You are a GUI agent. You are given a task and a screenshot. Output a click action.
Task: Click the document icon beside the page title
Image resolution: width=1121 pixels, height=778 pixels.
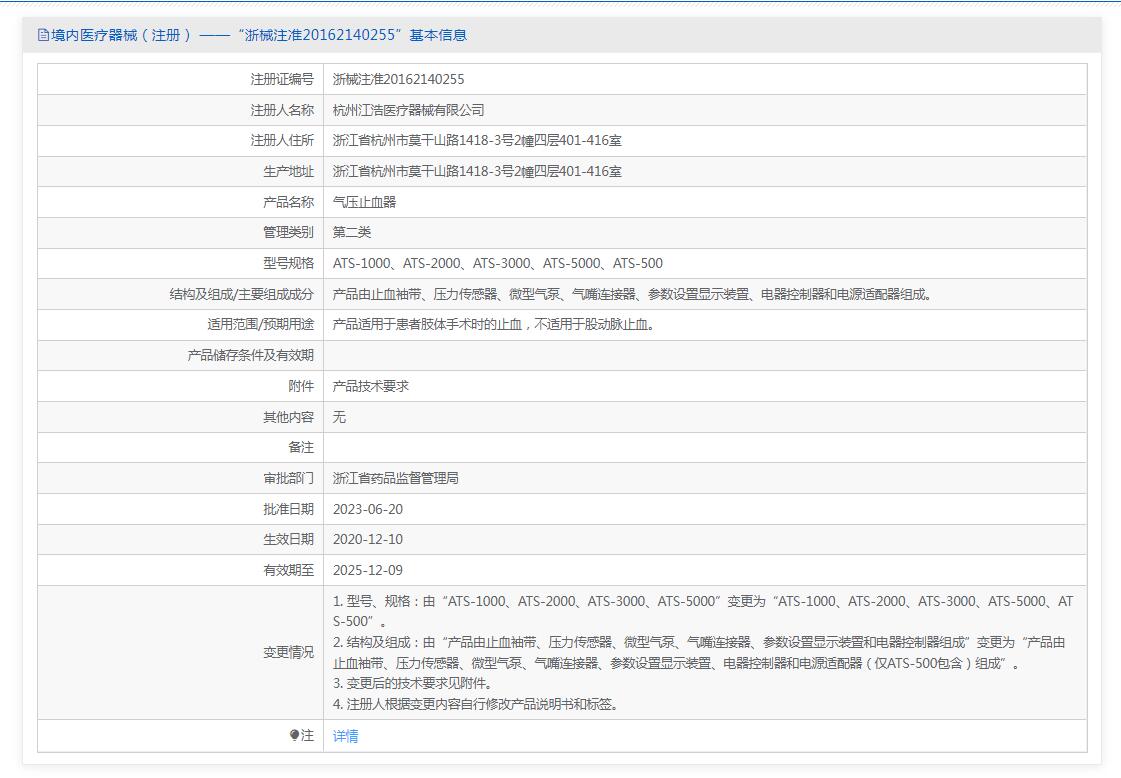click(43, 35)
